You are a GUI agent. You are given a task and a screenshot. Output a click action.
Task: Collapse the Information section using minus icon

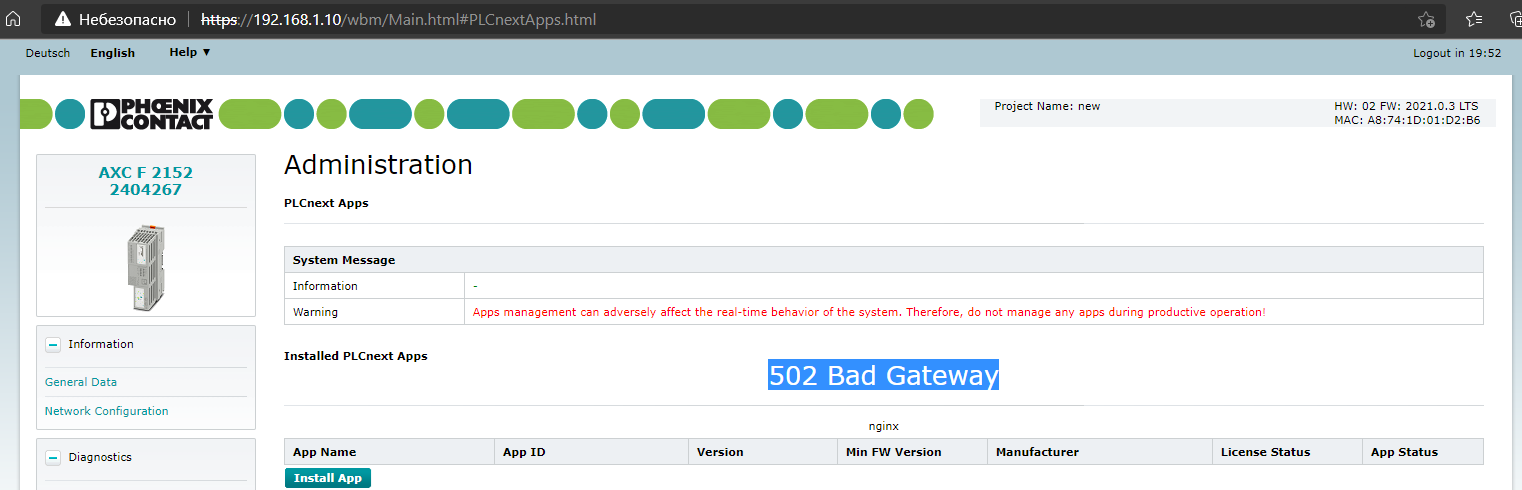(x=54, y=345)
